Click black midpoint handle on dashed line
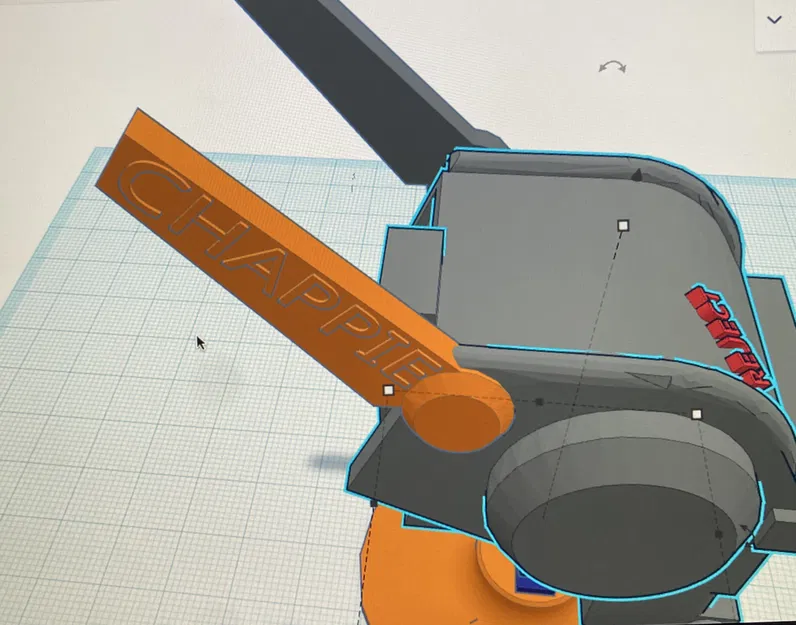796x625 pixels. [x=539, y=402]
